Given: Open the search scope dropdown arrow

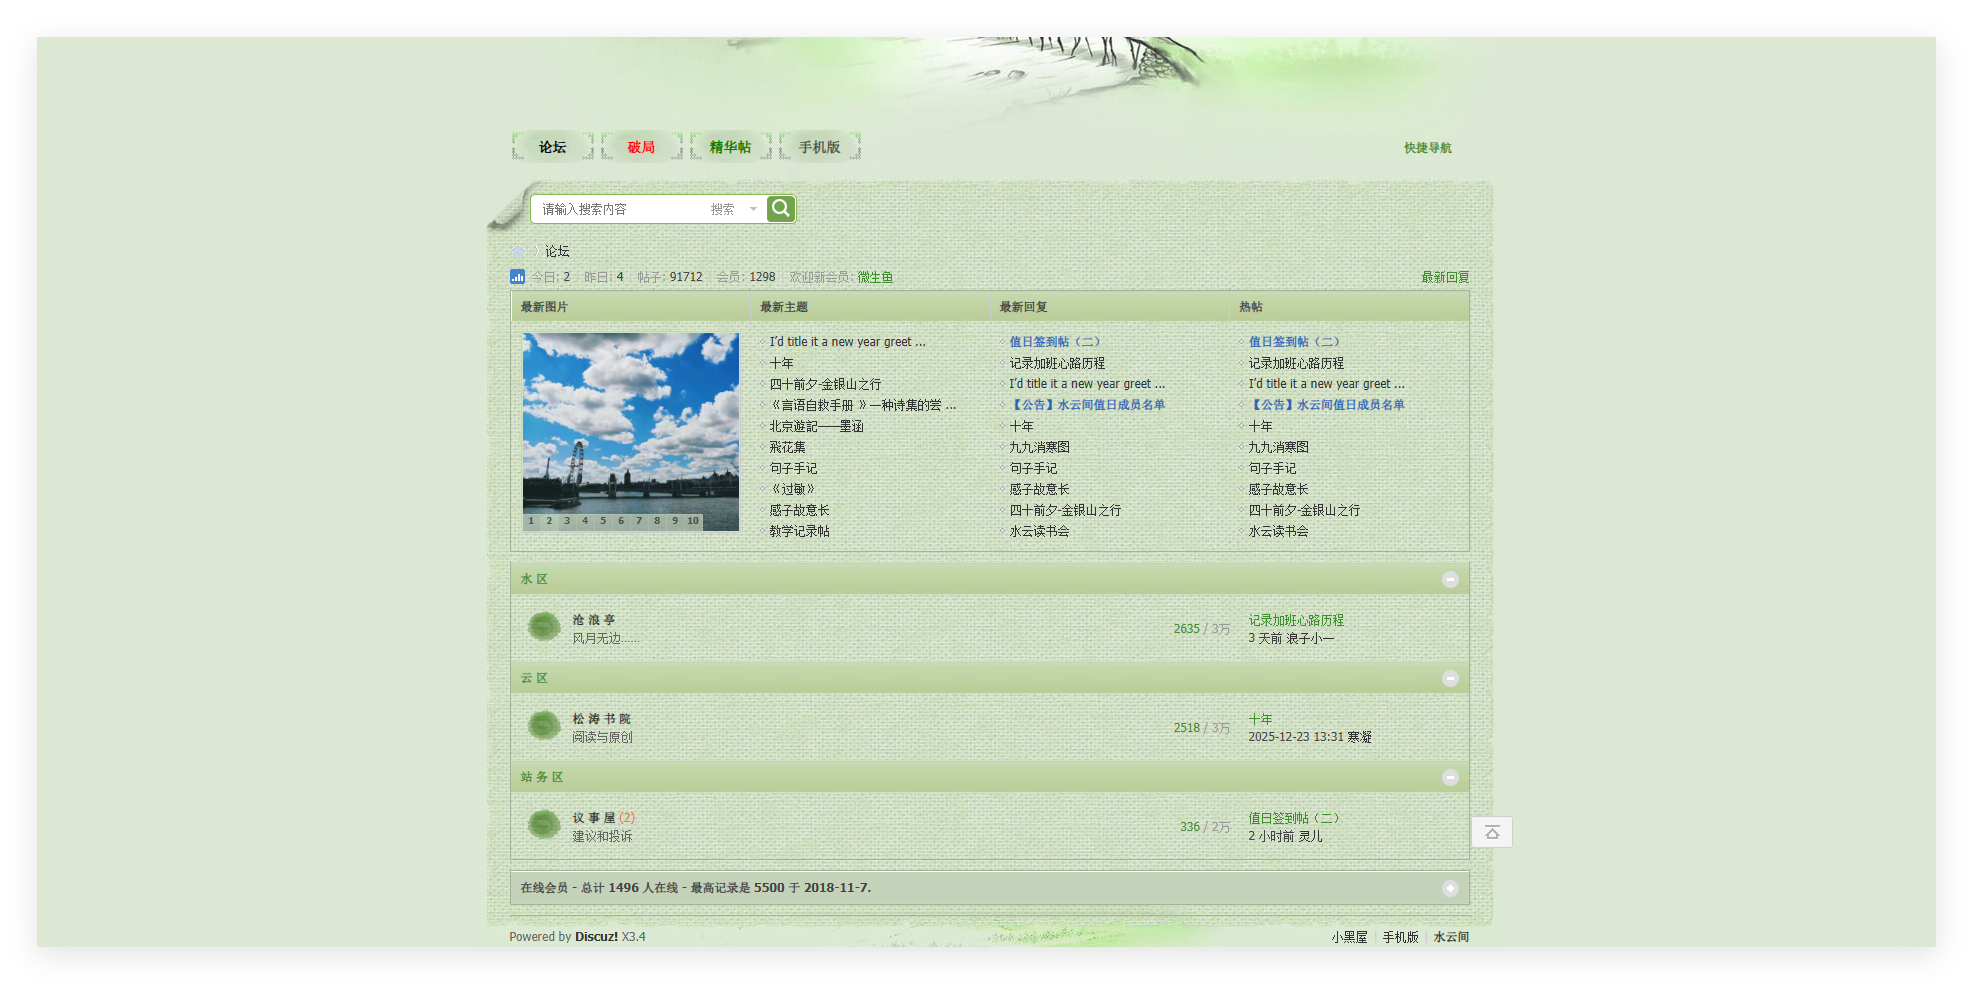Looking at the screenshot, I should click(x=752, y=208).
